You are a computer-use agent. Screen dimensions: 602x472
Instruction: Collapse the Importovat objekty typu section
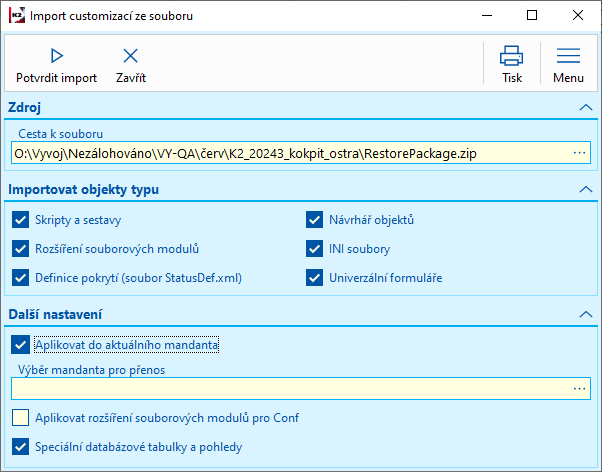[584, 188]
